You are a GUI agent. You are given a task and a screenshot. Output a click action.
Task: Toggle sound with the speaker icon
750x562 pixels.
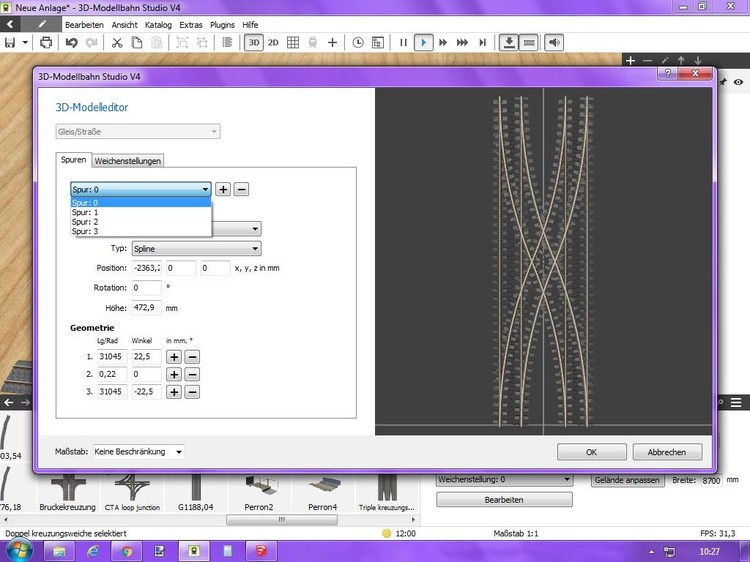554,43
